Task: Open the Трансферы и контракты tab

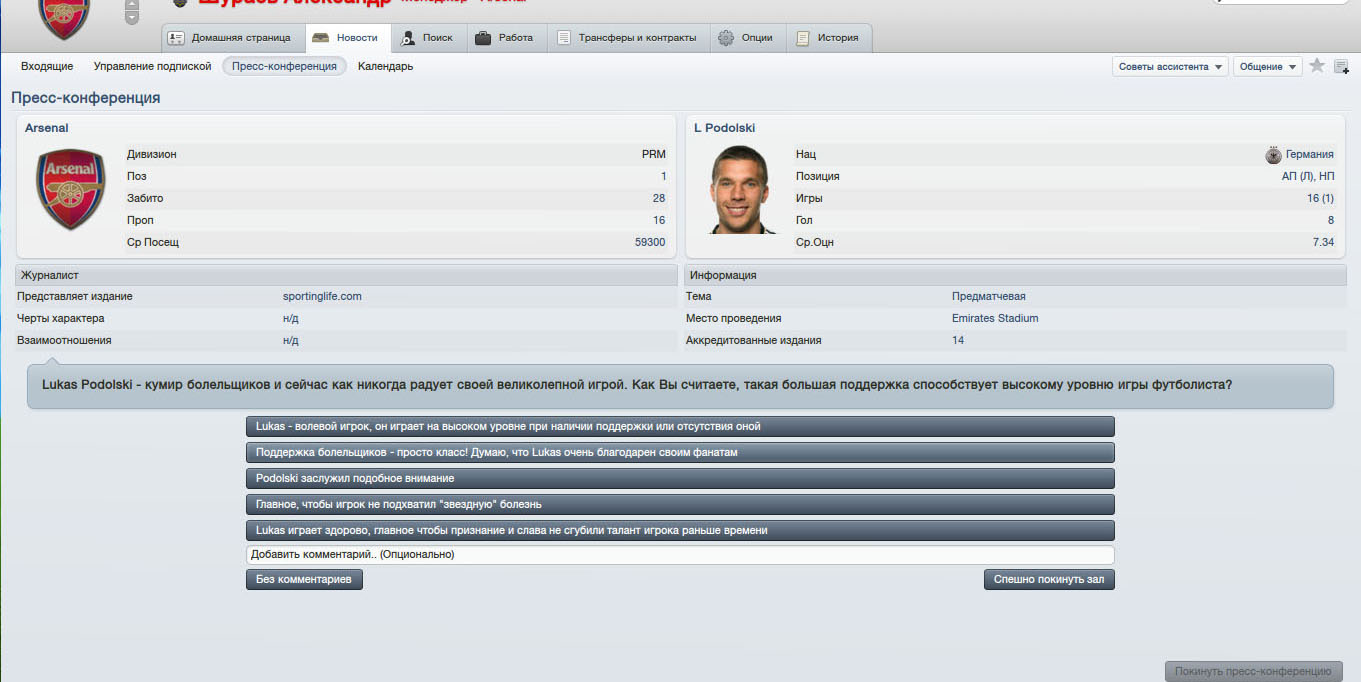Action: [627, 38]
